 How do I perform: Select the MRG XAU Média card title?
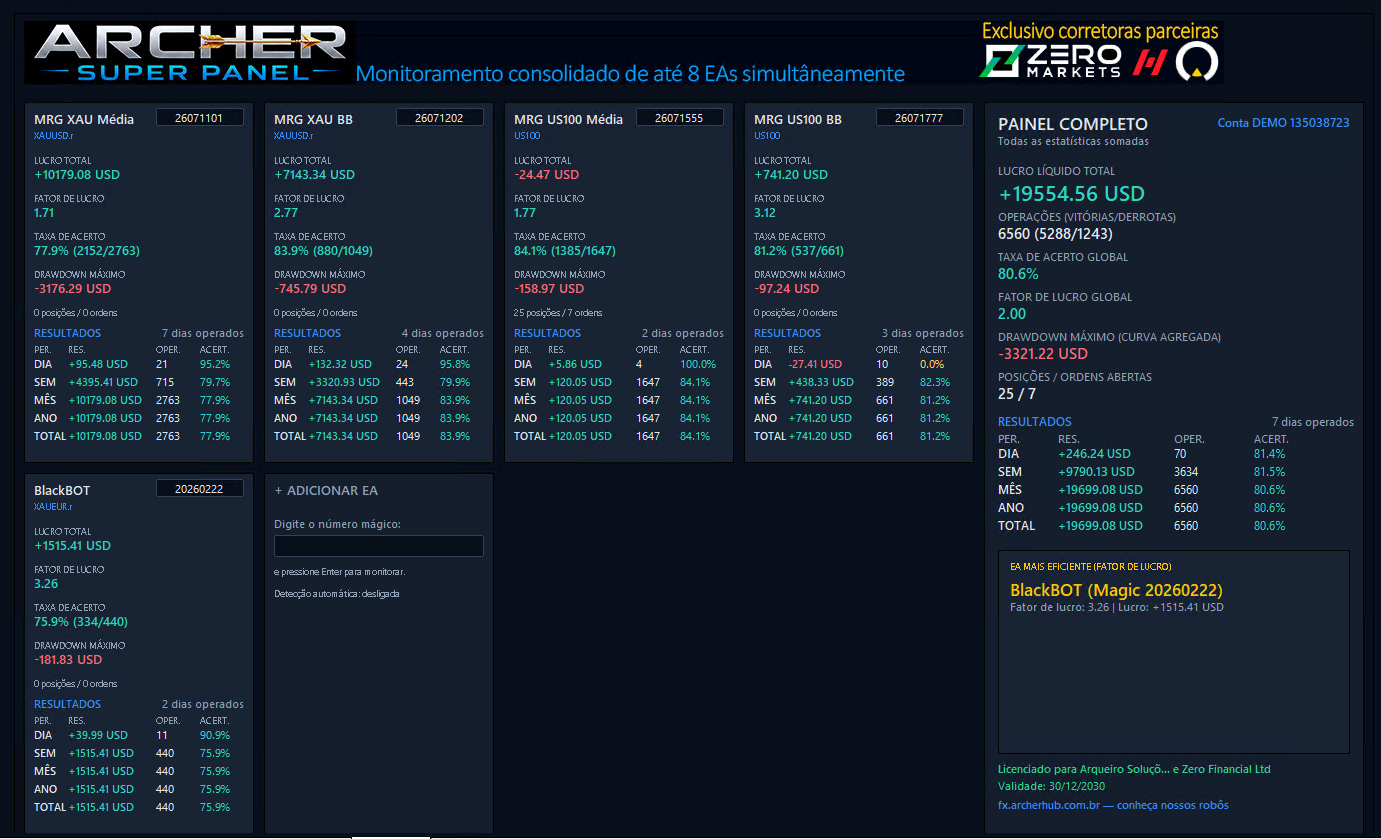[x=84, y=119]
